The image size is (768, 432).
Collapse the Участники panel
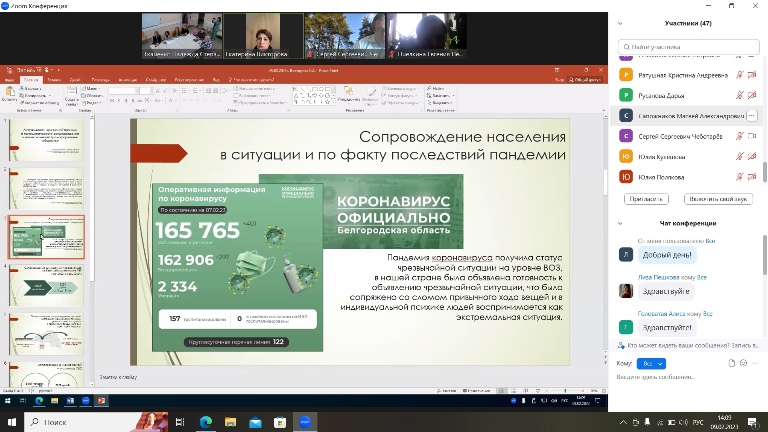pyautogui.click(x=621, y=23)
